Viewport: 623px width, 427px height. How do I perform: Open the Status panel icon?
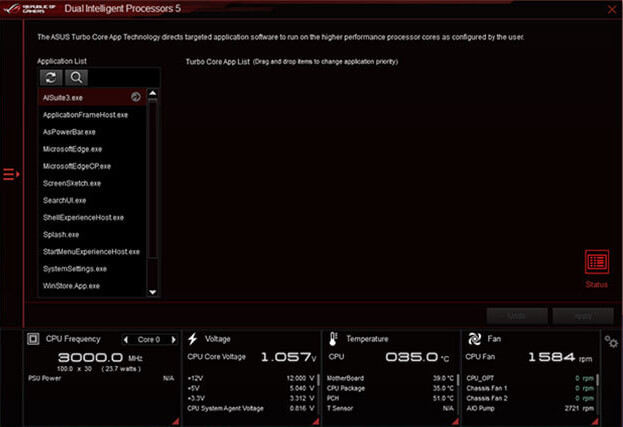point(596,262)
